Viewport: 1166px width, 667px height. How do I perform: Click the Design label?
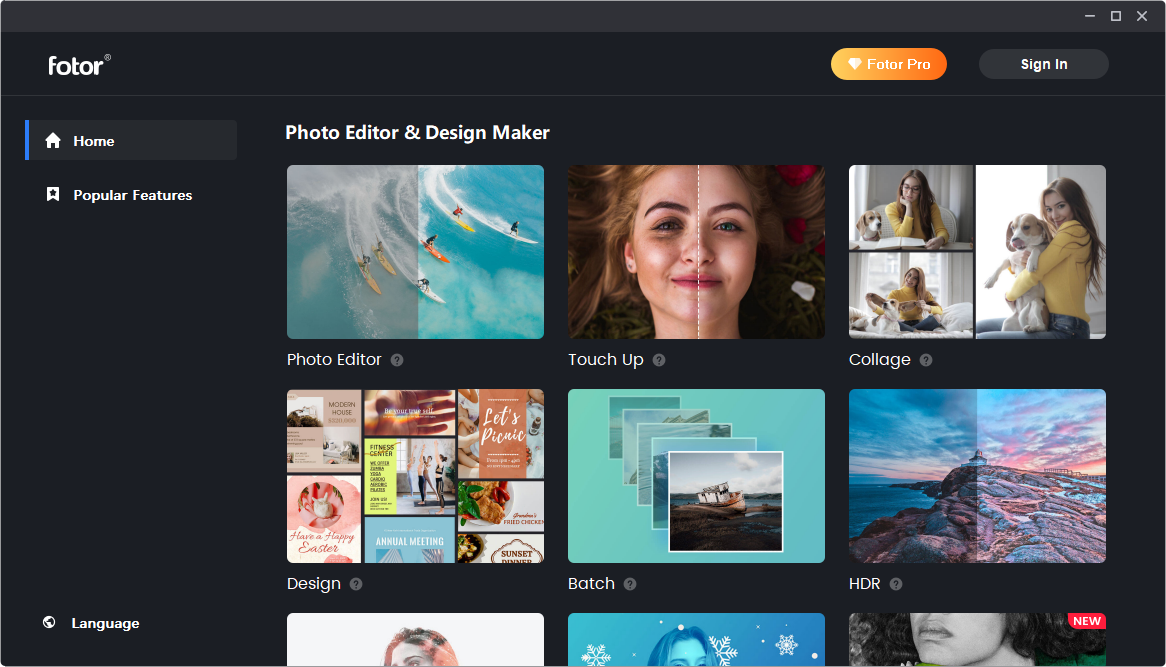click(x=314, y=584)
